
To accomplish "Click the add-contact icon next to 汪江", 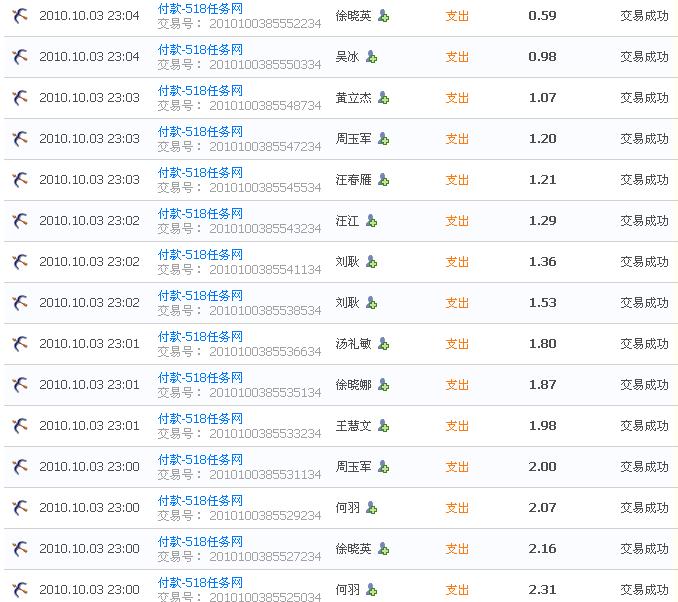I will pyautogui.click(x=371, y=221).
